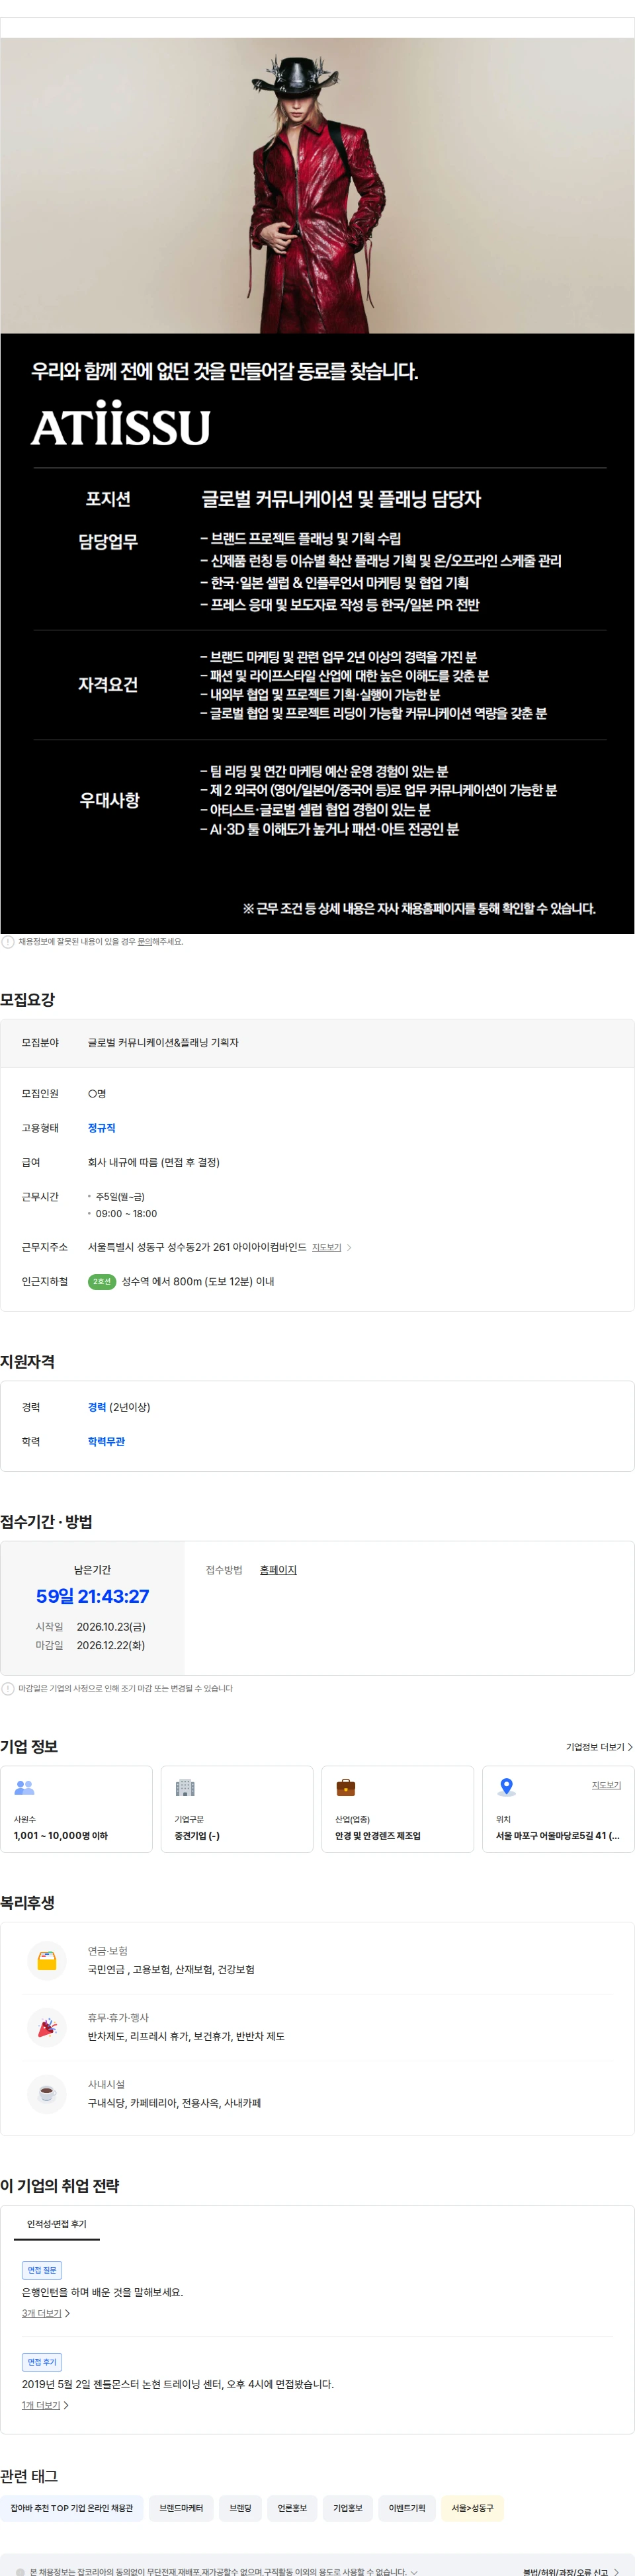635x2576 pixels.
Task: Click the subway text 성수역 에서 800m
Action: (x=198, y=1281)
